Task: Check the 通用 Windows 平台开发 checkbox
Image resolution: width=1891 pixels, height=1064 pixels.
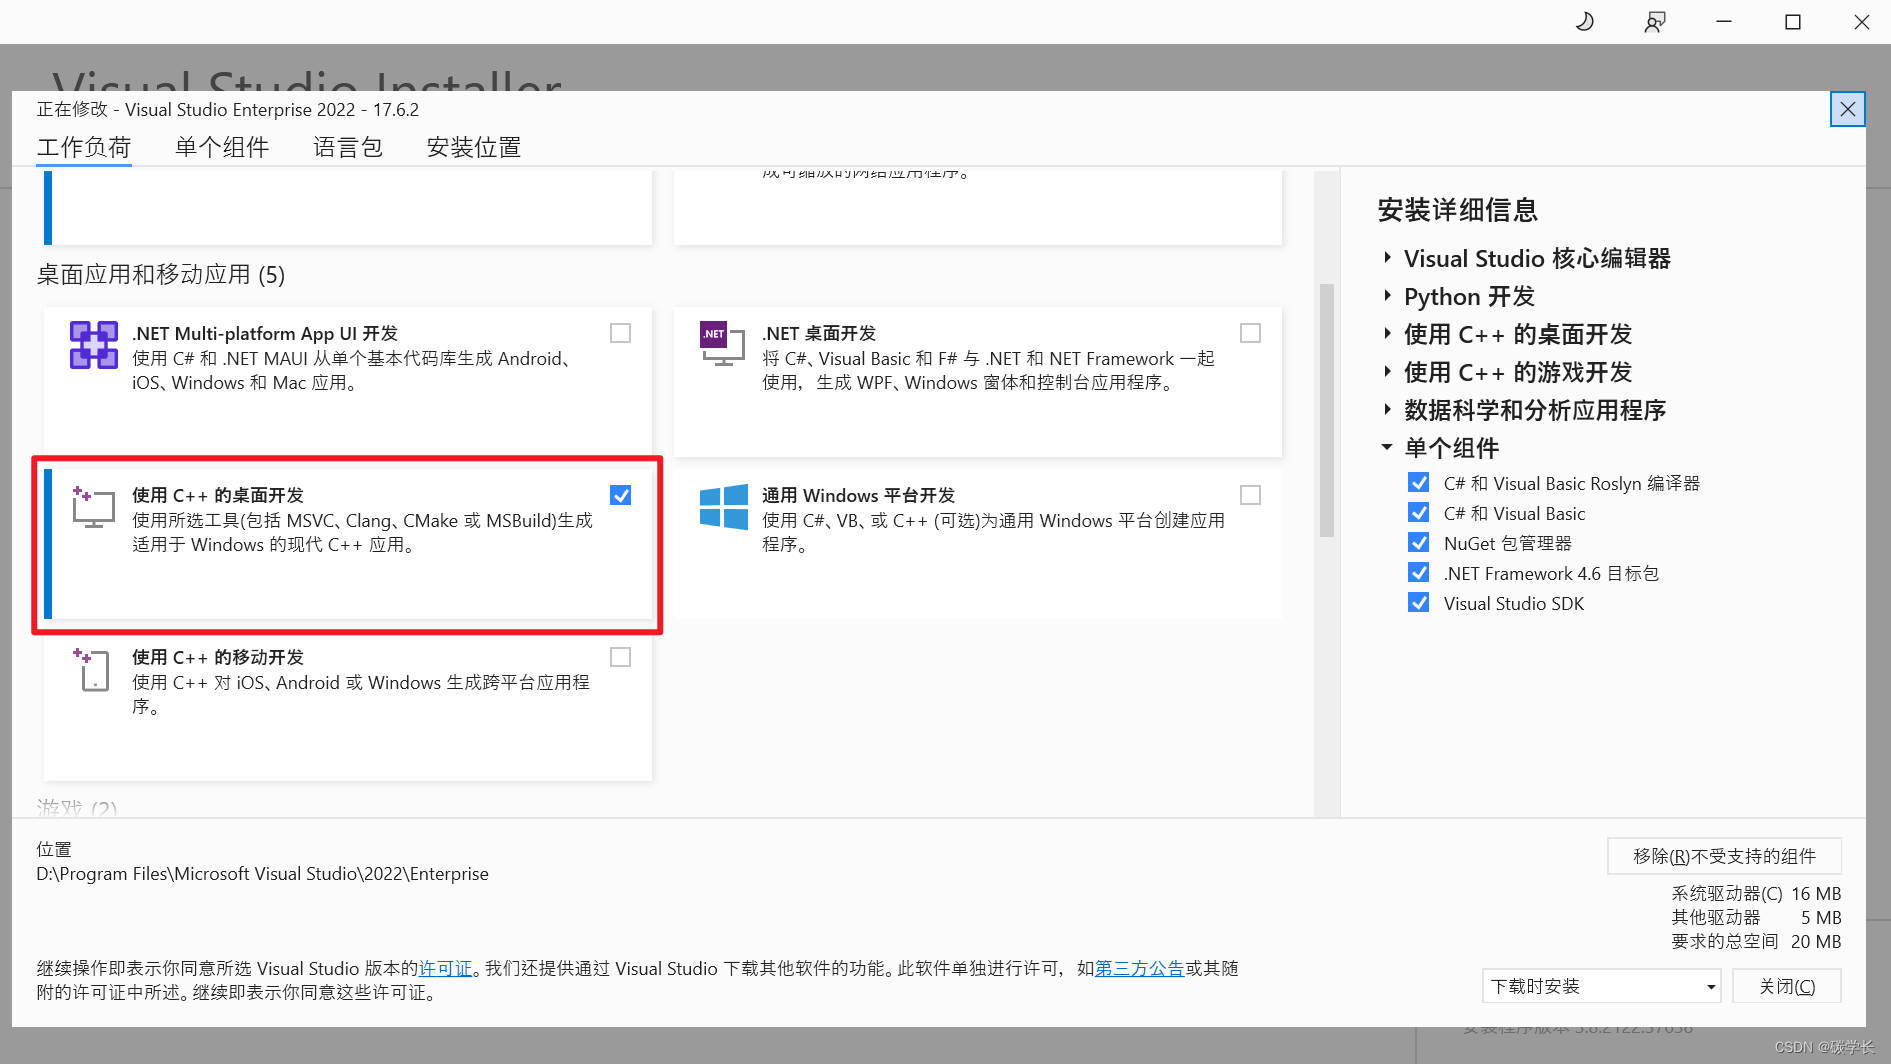Action: (1250, 495)
